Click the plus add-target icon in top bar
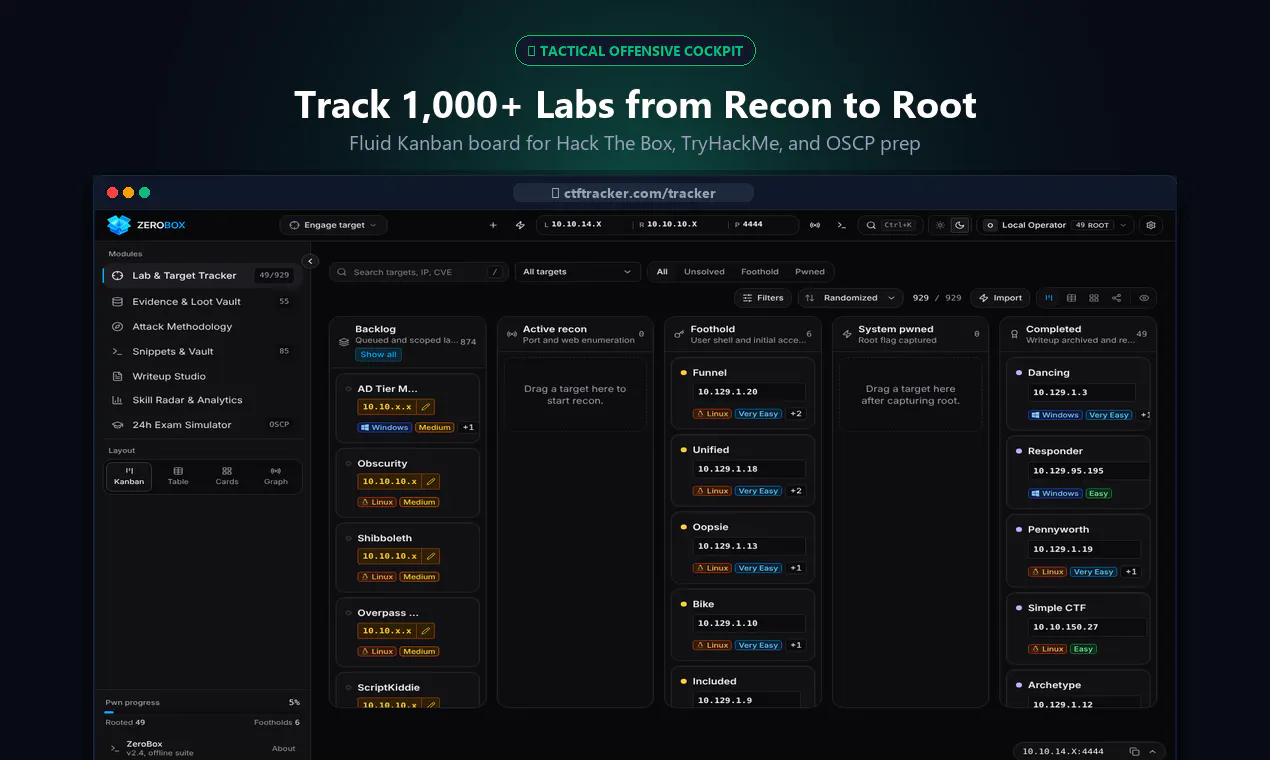1270x760 pixels. click(x=493, y=225)
